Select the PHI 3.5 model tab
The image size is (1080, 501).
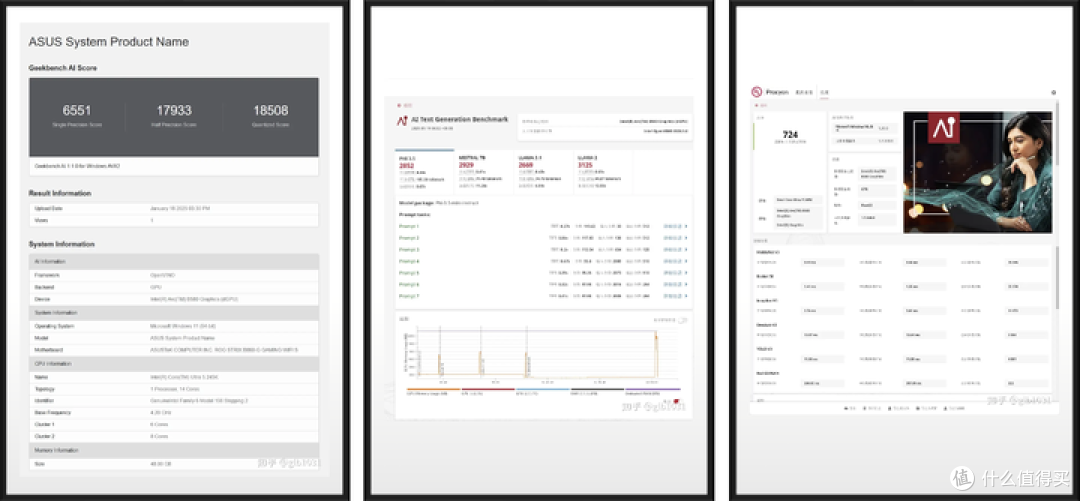424,171
